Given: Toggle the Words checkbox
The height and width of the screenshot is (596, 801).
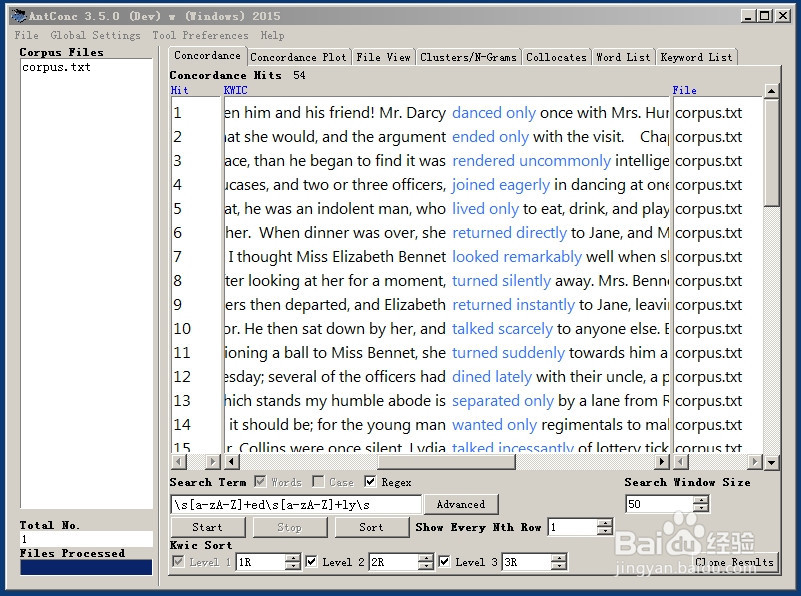Looking at the screenshot, I should (x=260, y=482).
